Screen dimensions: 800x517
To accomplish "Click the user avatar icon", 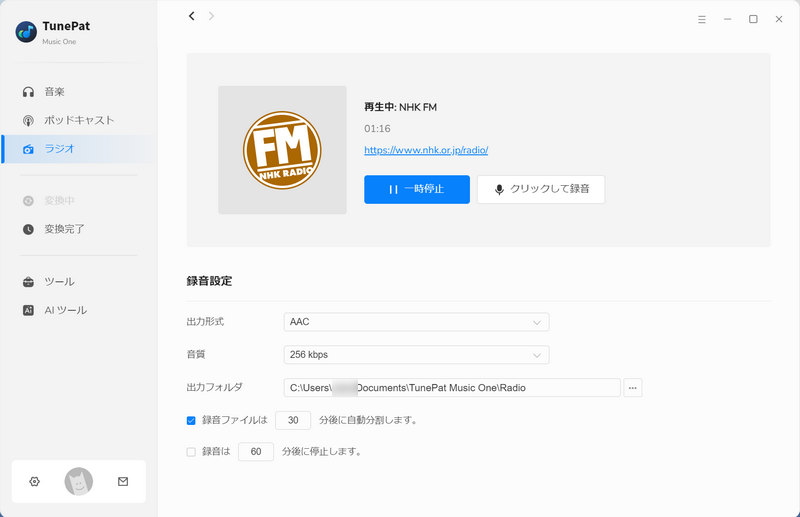I will click(79, 481).
